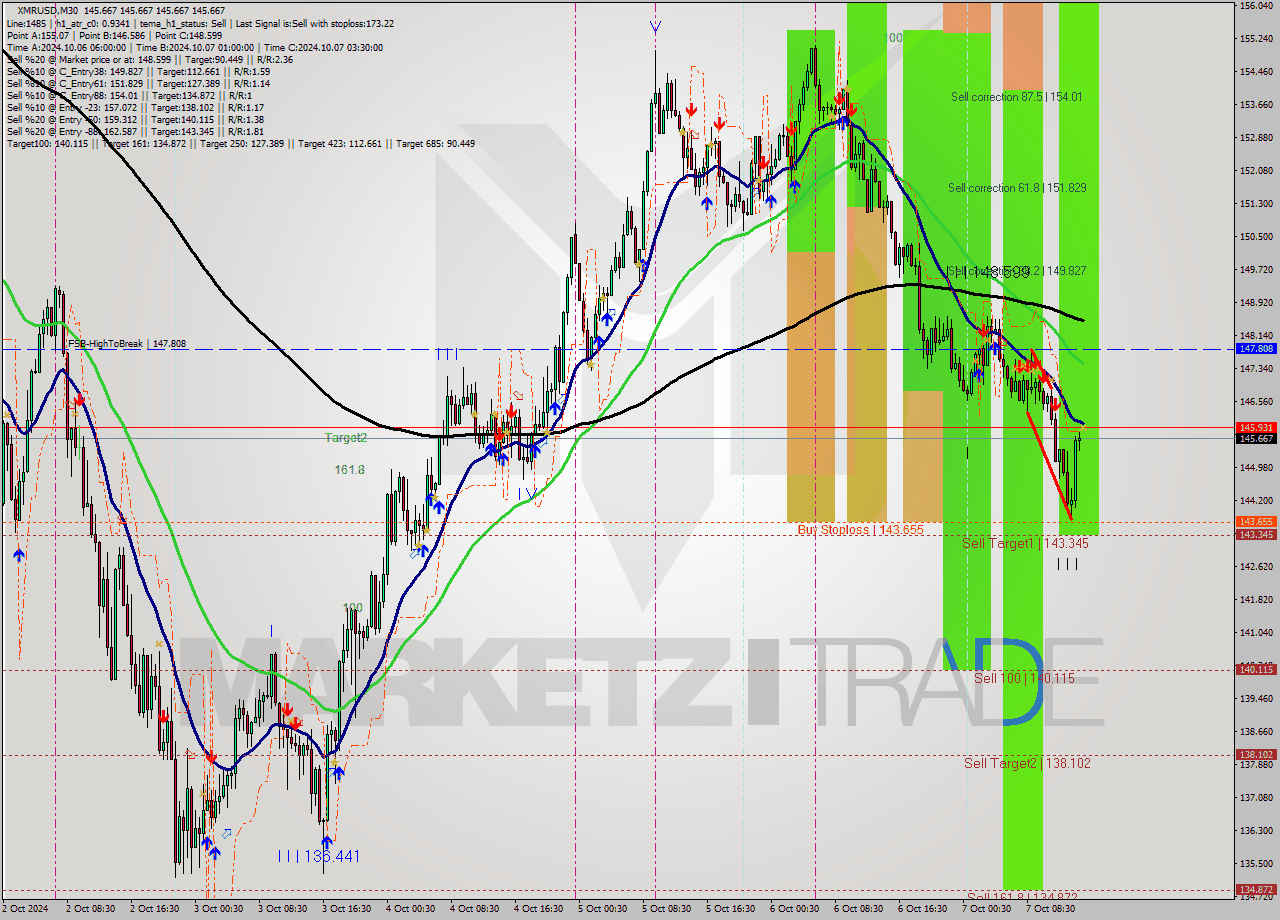Click the '7 Oct 08:30' time axis label
The image size is (1280, 920).
1050,909
